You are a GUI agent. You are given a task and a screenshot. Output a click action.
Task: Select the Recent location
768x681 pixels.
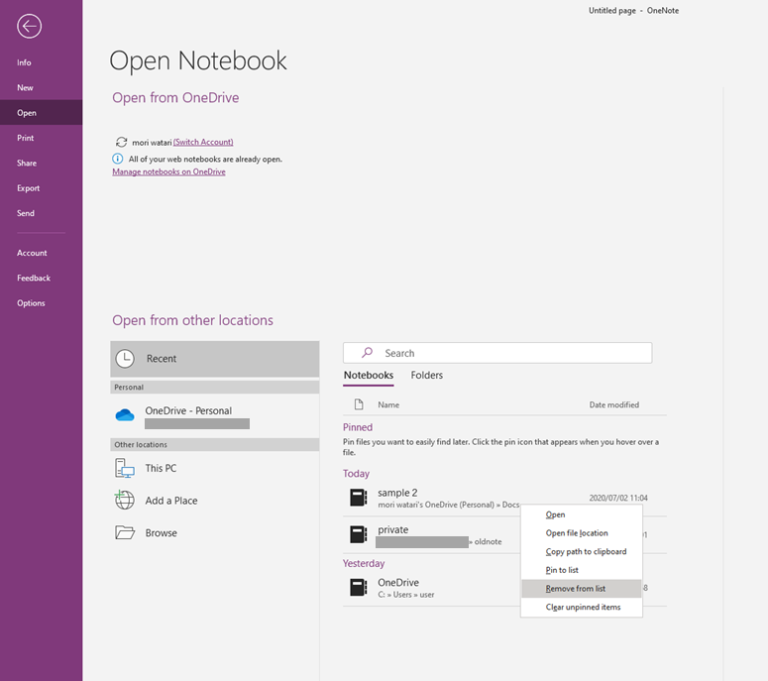point(215,359)
